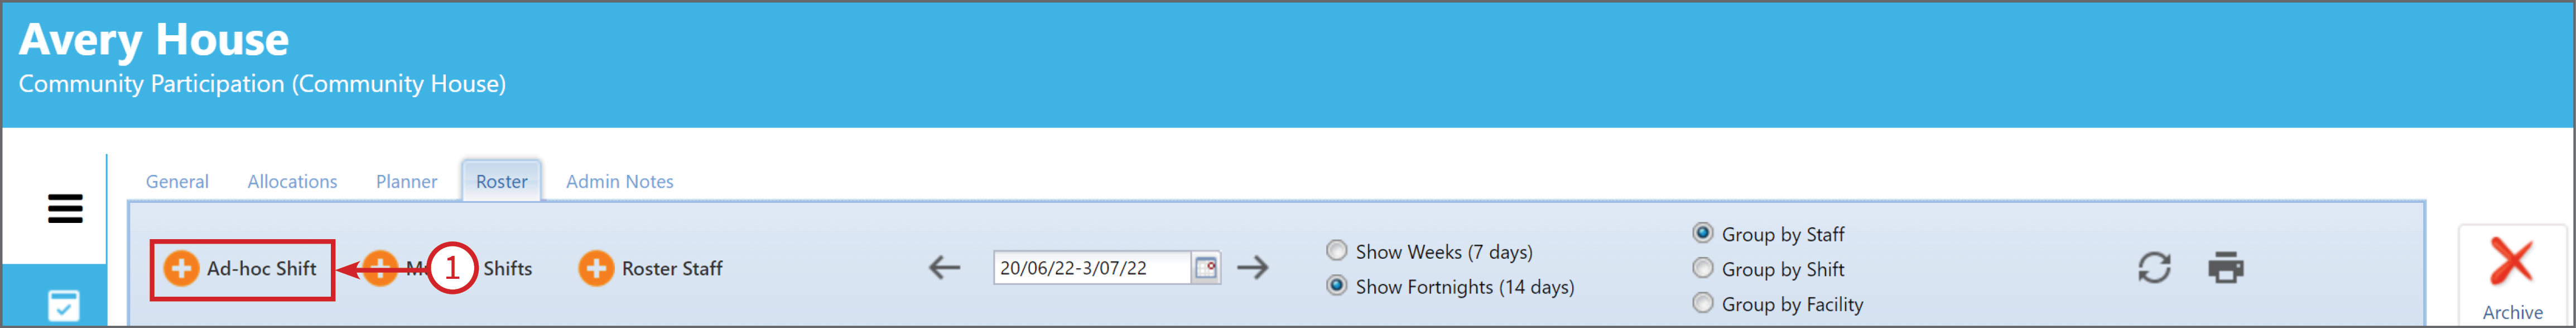Select Show Fortnights (14 days) option
This screenshot has width=2576, height=328.
[1336, 285]
